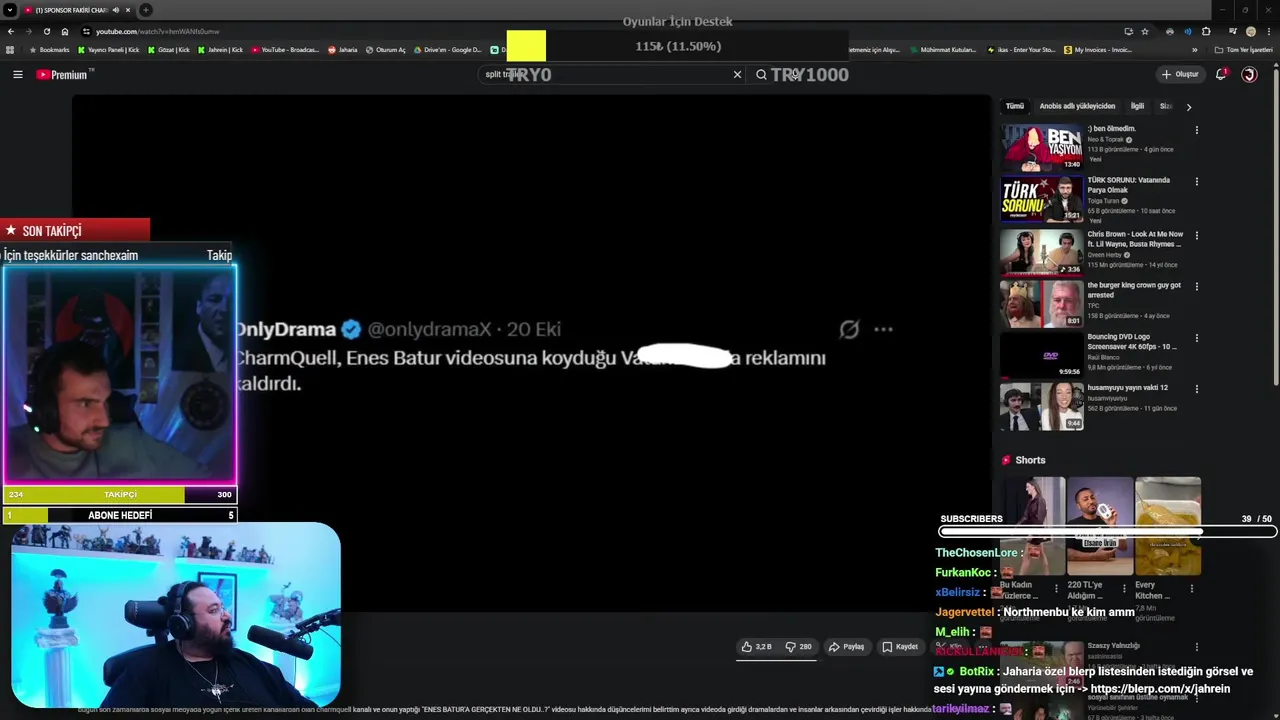Select Anobis adlı yükleyiciden chip
The image size is (1280, 720).
[x=1077, y=106]
